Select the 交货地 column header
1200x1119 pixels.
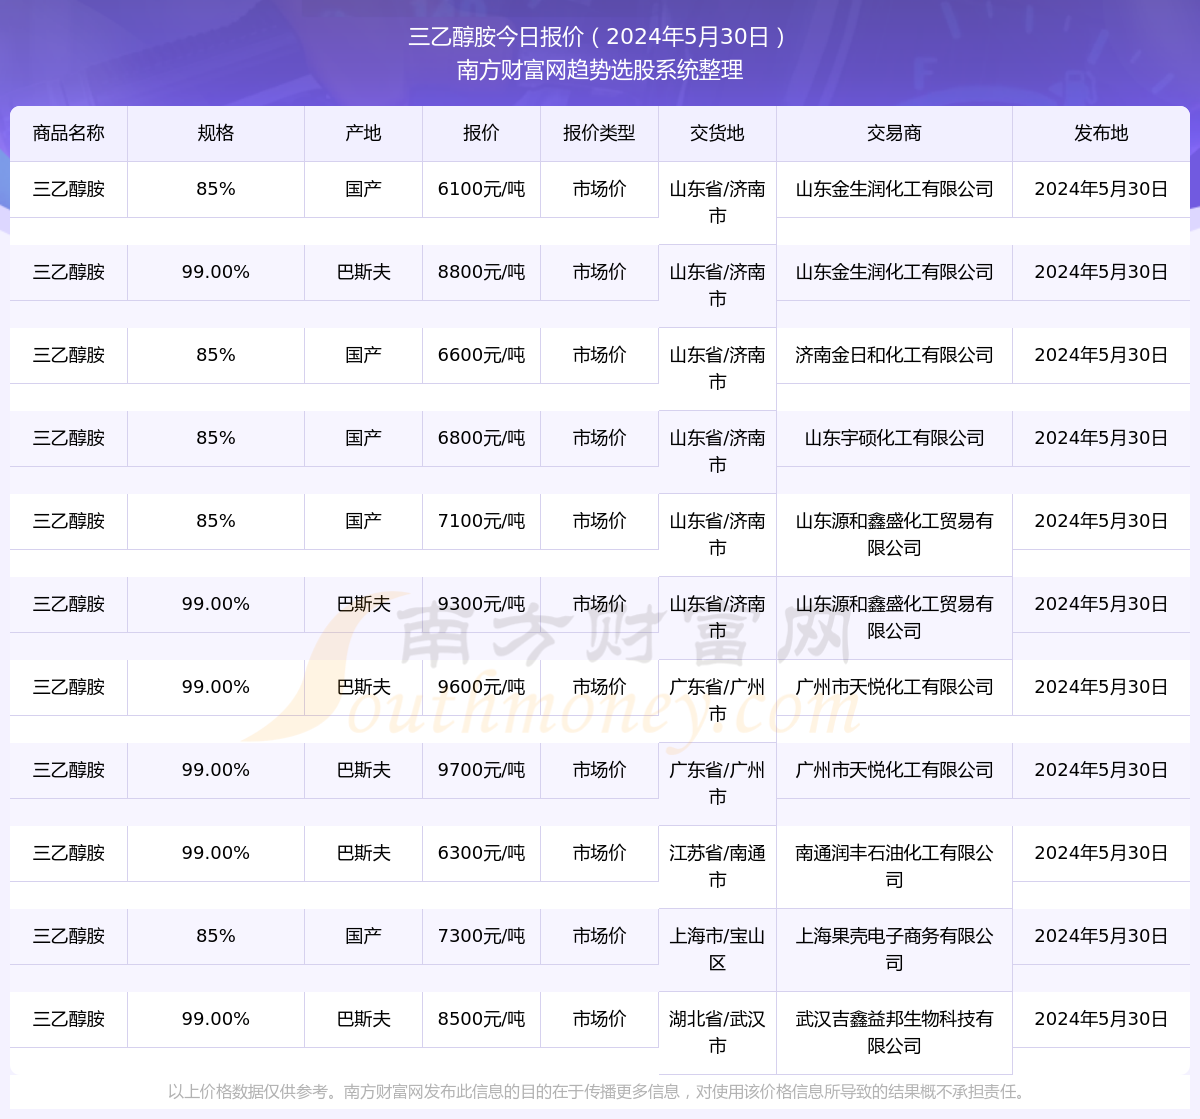[717, 133]
